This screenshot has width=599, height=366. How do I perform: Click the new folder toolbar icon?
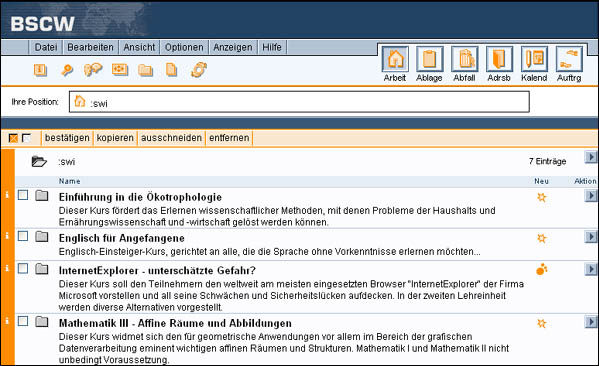(146, 70)
